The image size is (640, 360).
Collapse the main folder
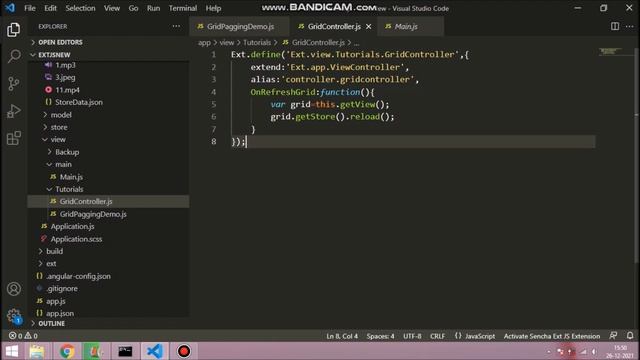point(63,164)
